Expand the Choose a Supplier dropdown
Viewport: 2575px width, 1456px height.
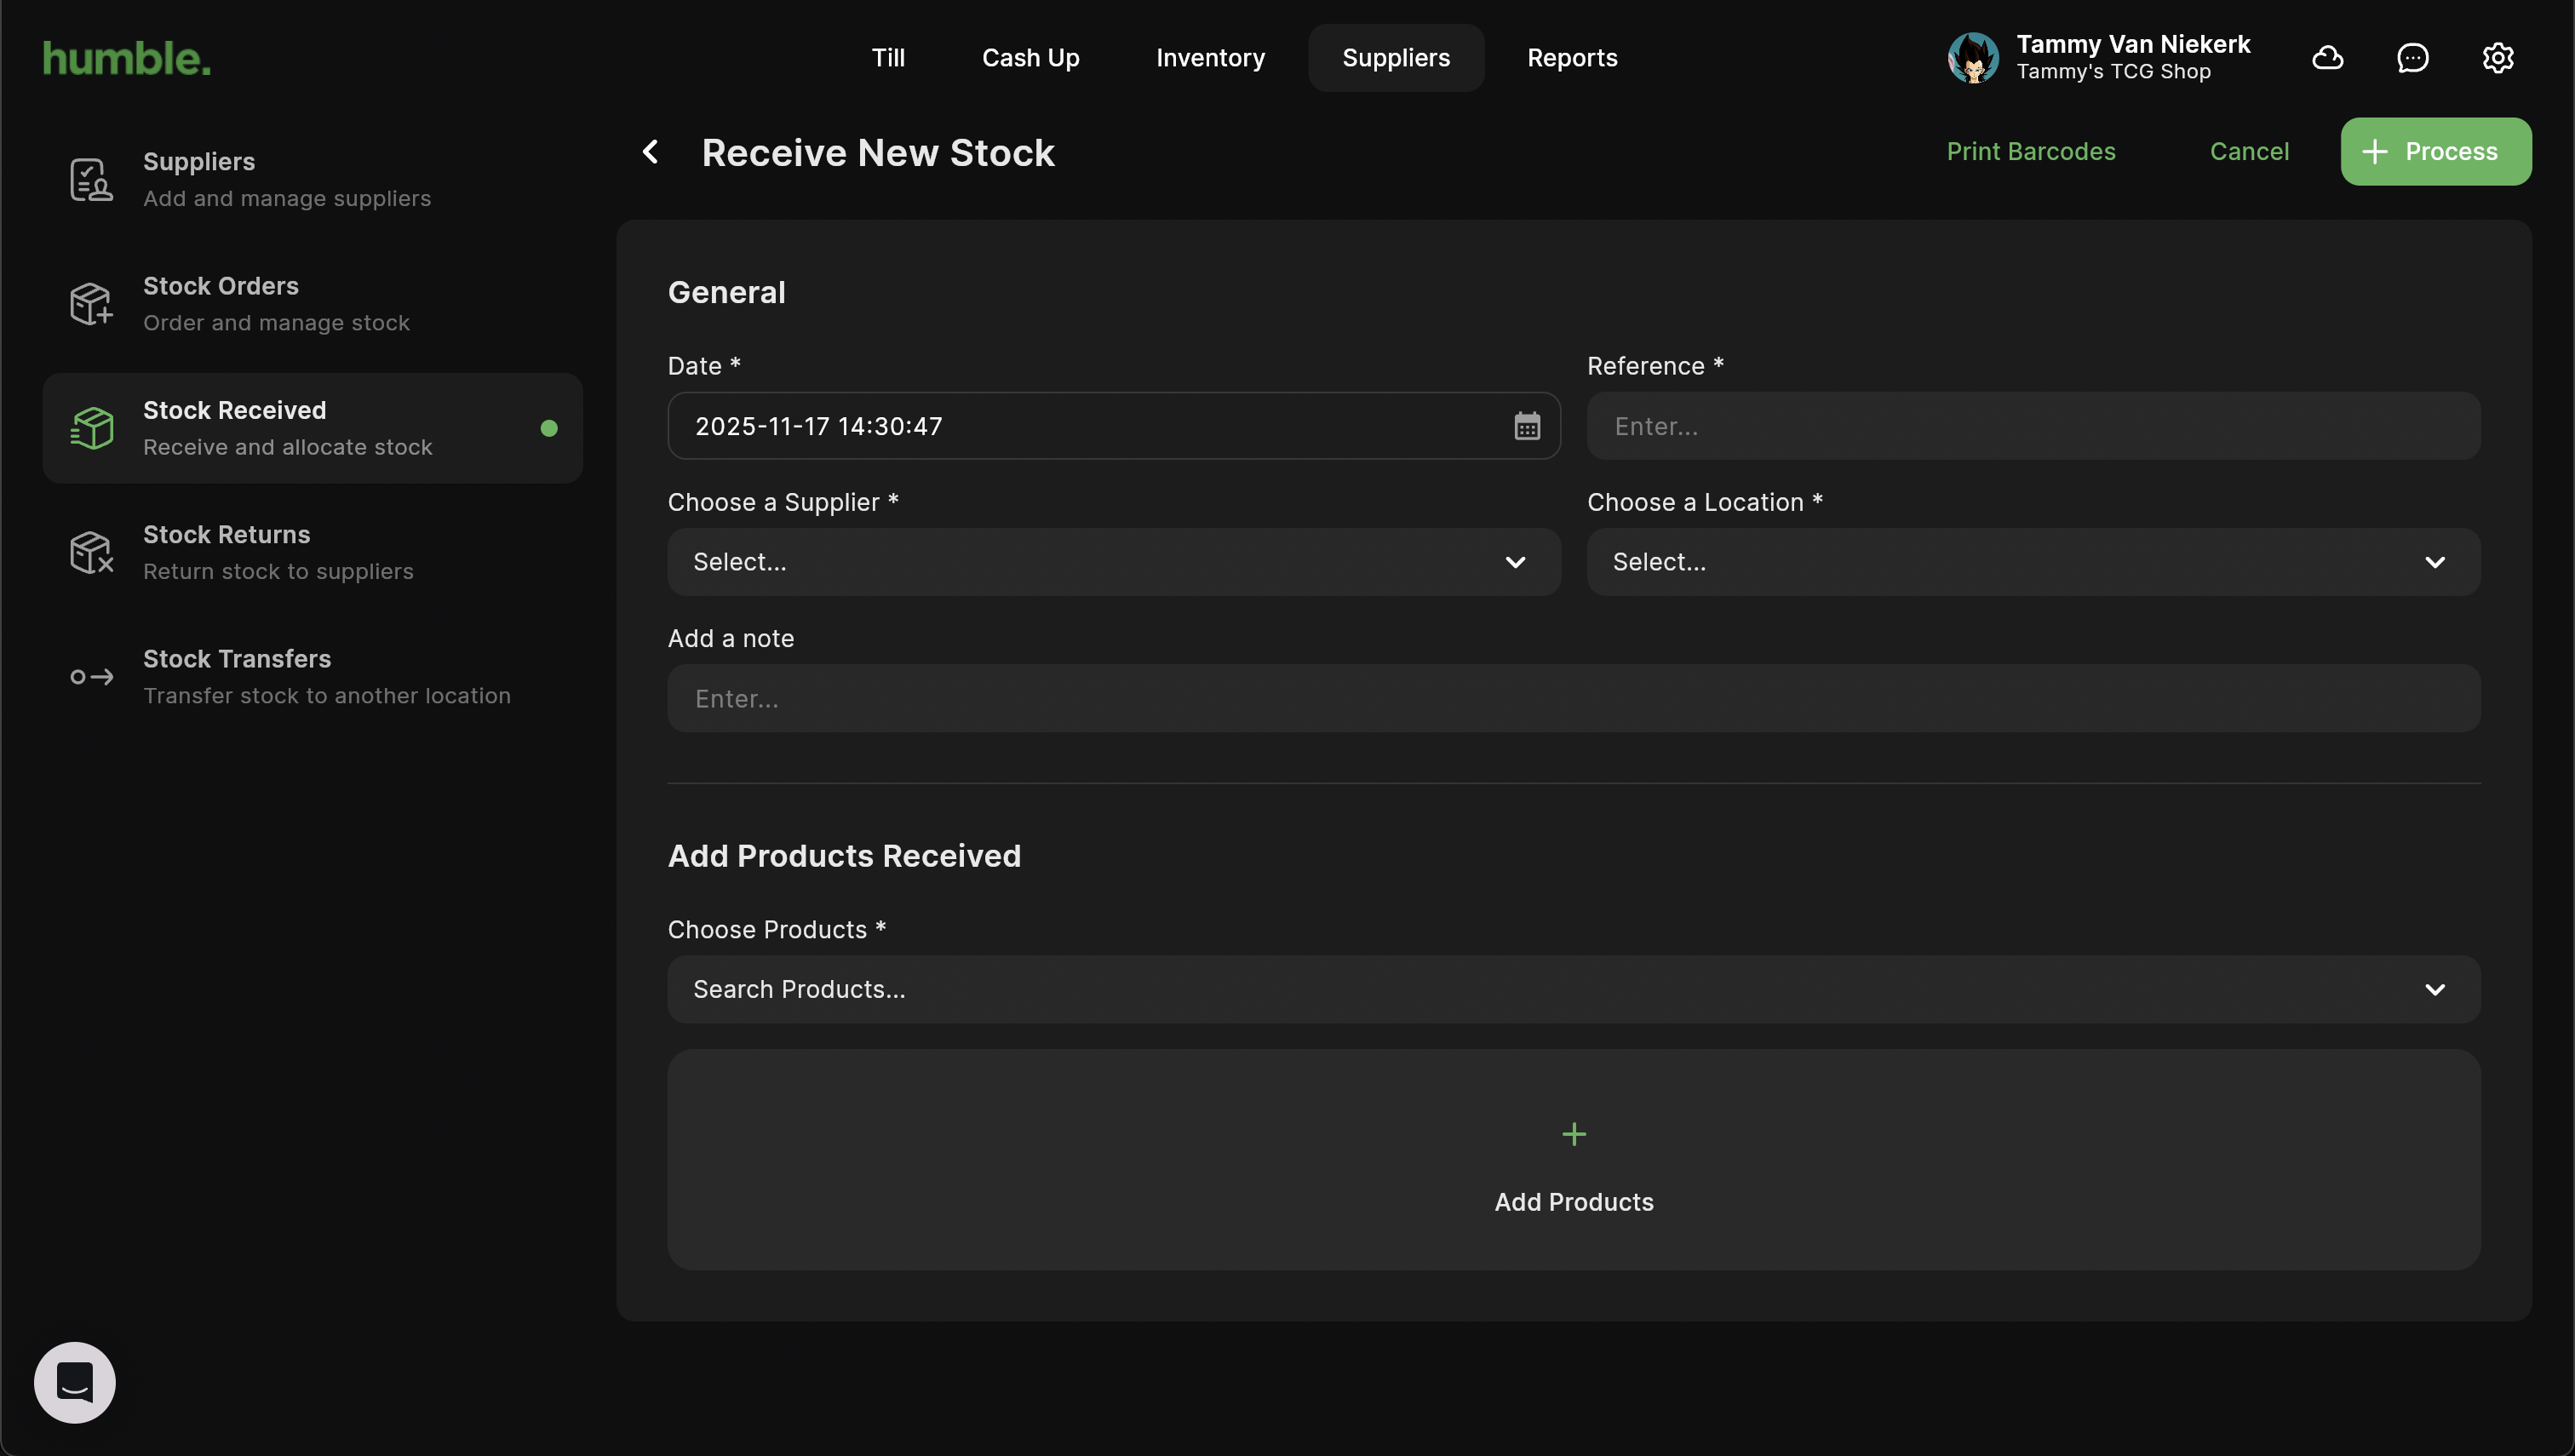click(x=1113, y=562)
